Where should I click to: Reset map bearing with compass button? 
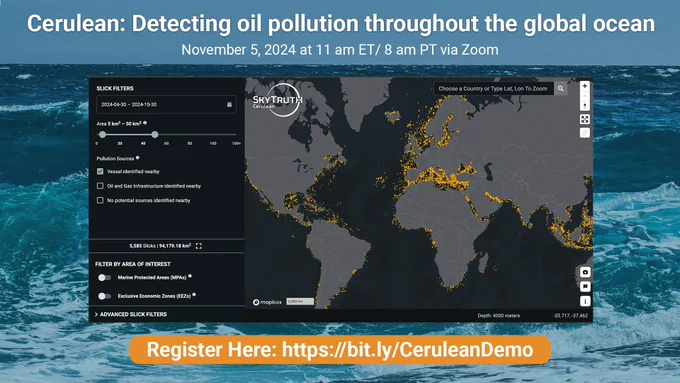coord(585,106)
